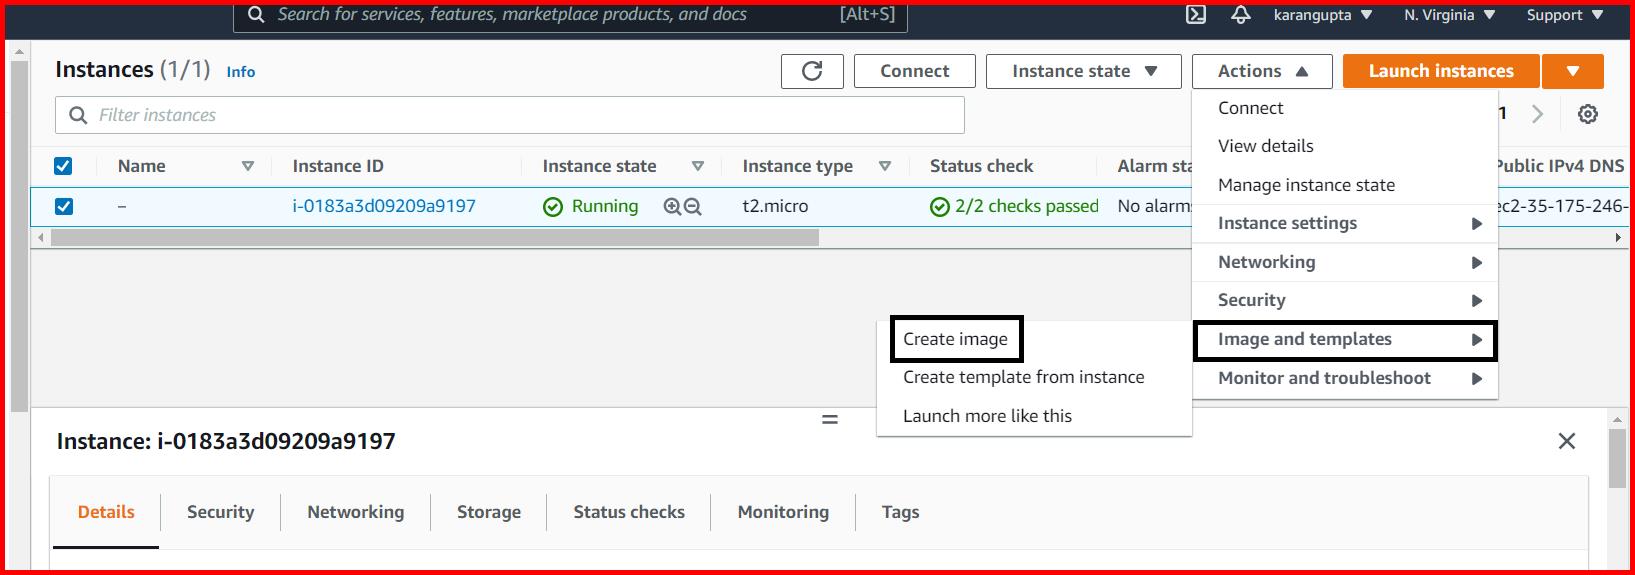Toggle the select-all instances checkbox
Image resolution: width=1635 pixels, height=575 pixels.
(x=63, y=166)
